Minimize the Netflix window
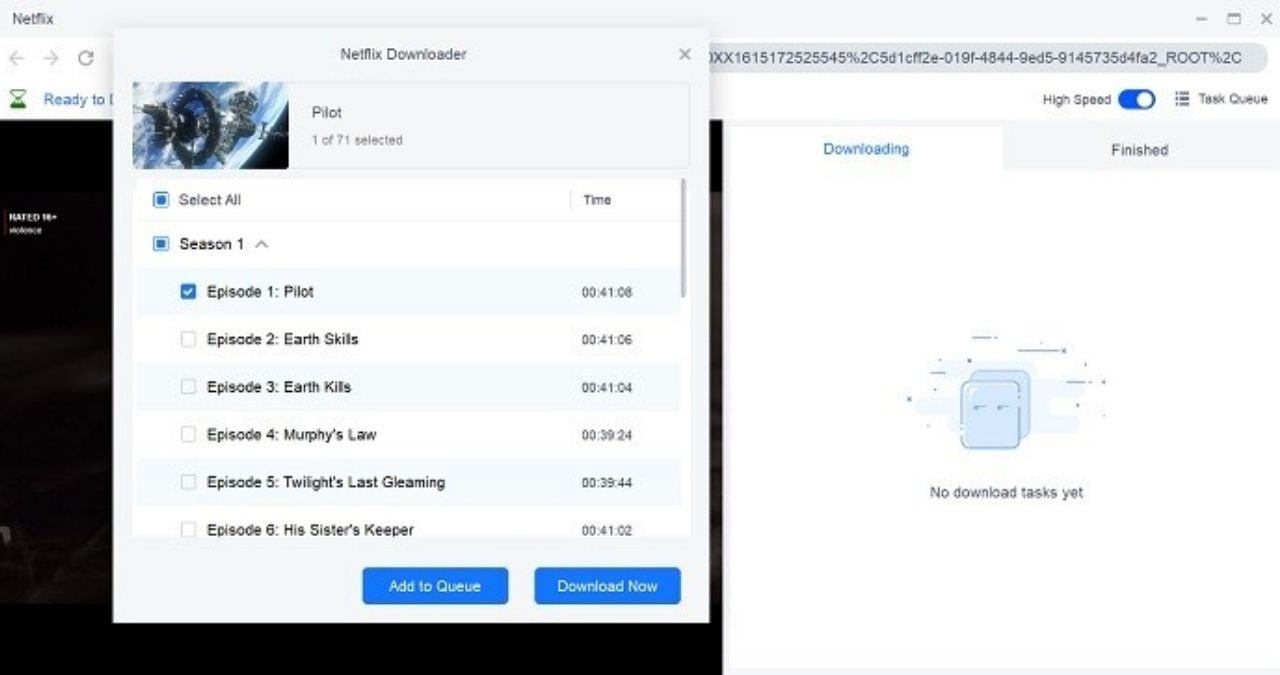Viewport: 1280px width, 675px height. [1201, 18]
